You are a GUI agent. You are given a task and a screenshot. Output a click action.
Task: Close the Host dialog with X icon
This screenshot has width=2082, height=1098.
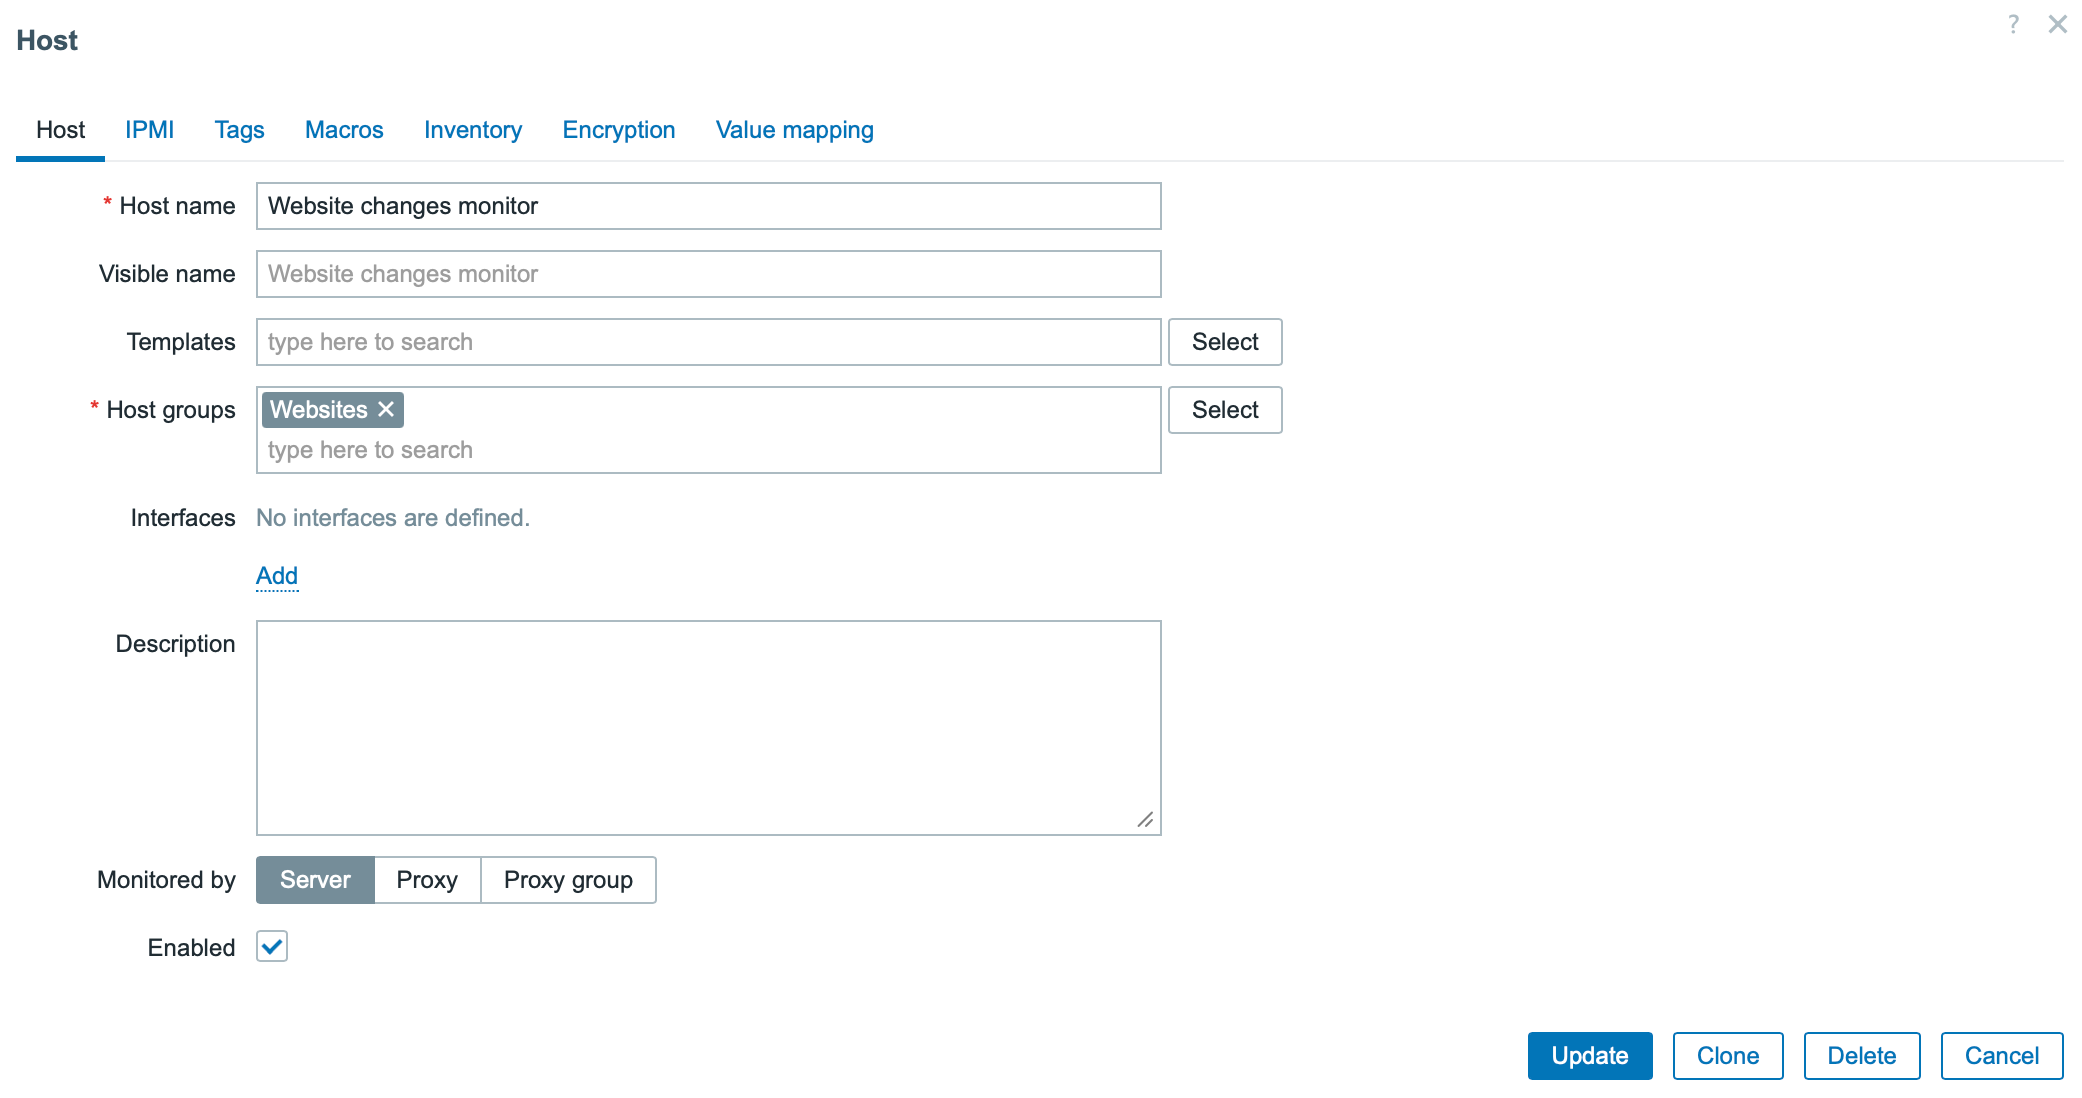coord(2057,24)
